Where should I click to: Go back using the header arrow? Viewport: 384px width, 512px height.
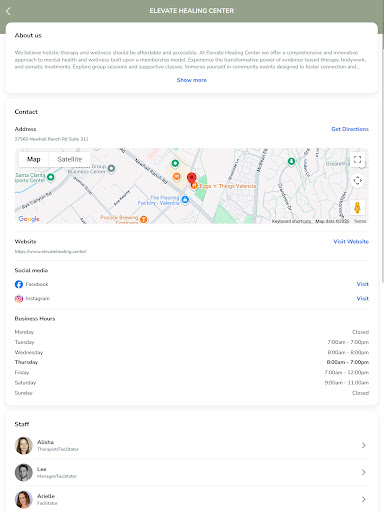8,11
